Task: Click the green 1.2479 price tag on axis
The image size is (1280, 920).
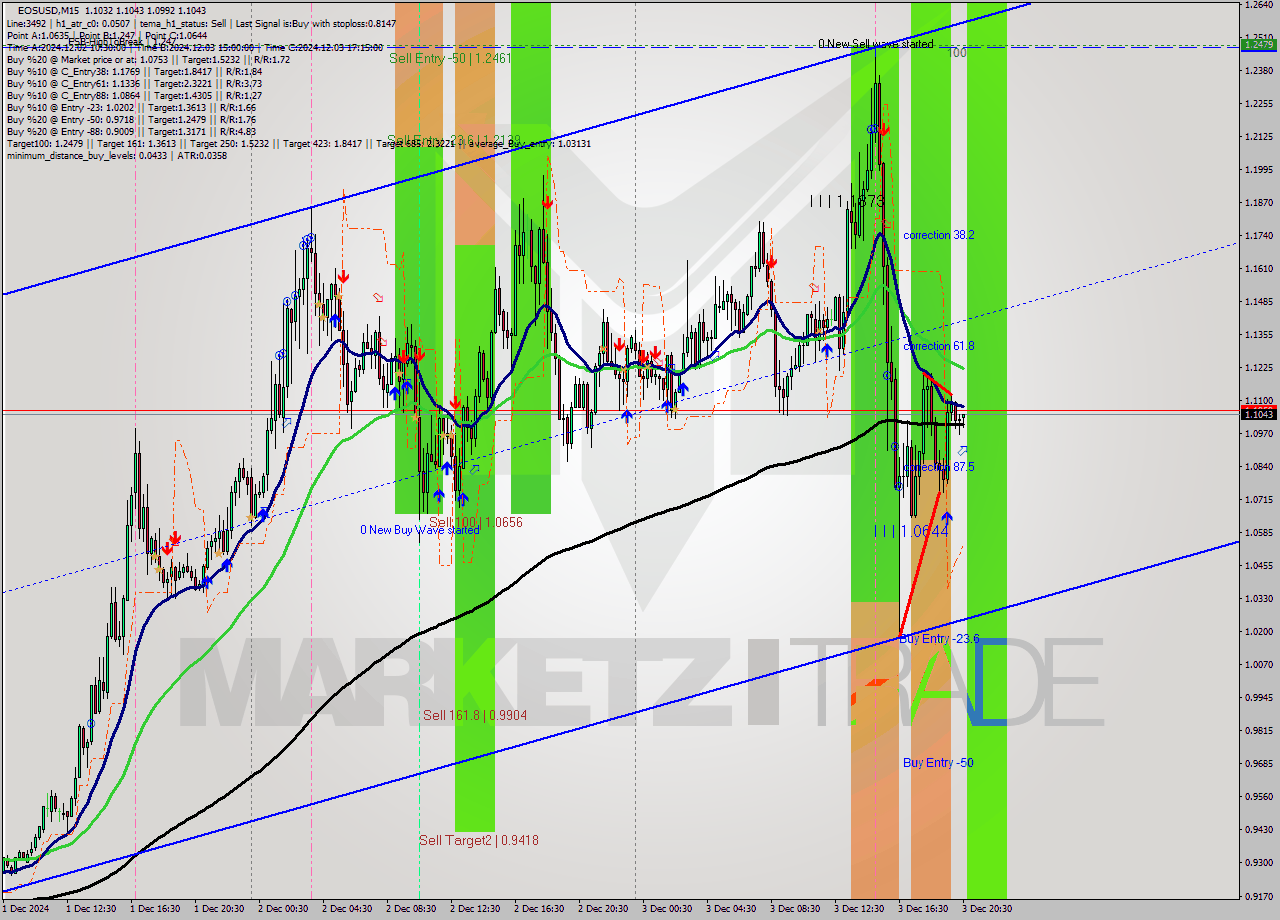Action: 1257,44
